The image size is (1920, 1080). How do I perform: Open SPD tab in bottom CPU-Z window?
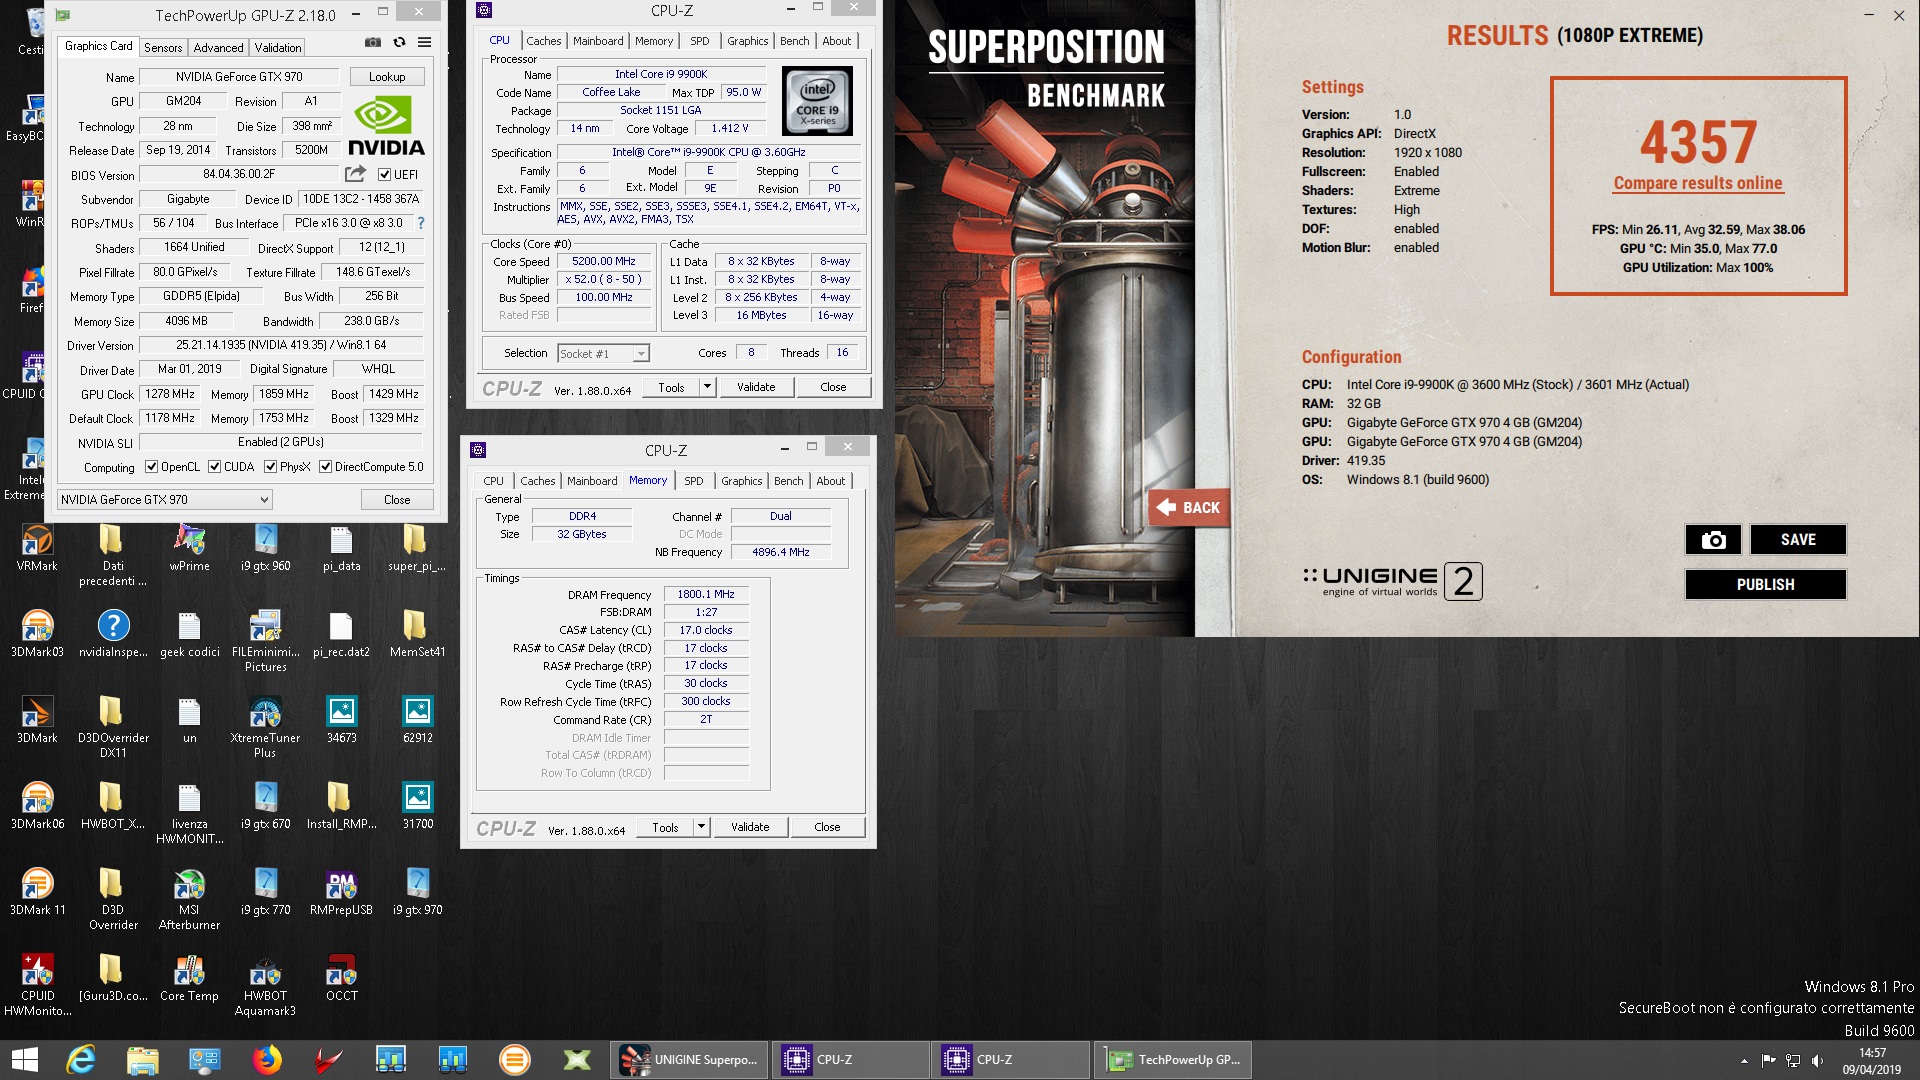click(693, 481)
